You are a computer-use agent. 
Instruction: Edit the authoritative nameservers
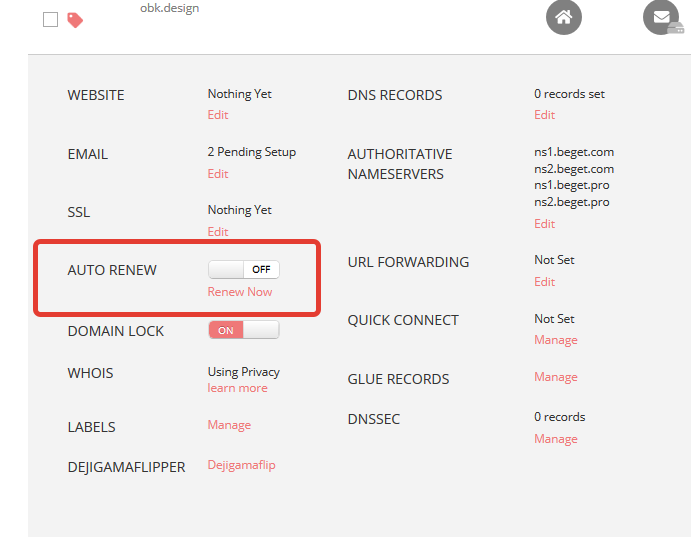tap(544, 224)
